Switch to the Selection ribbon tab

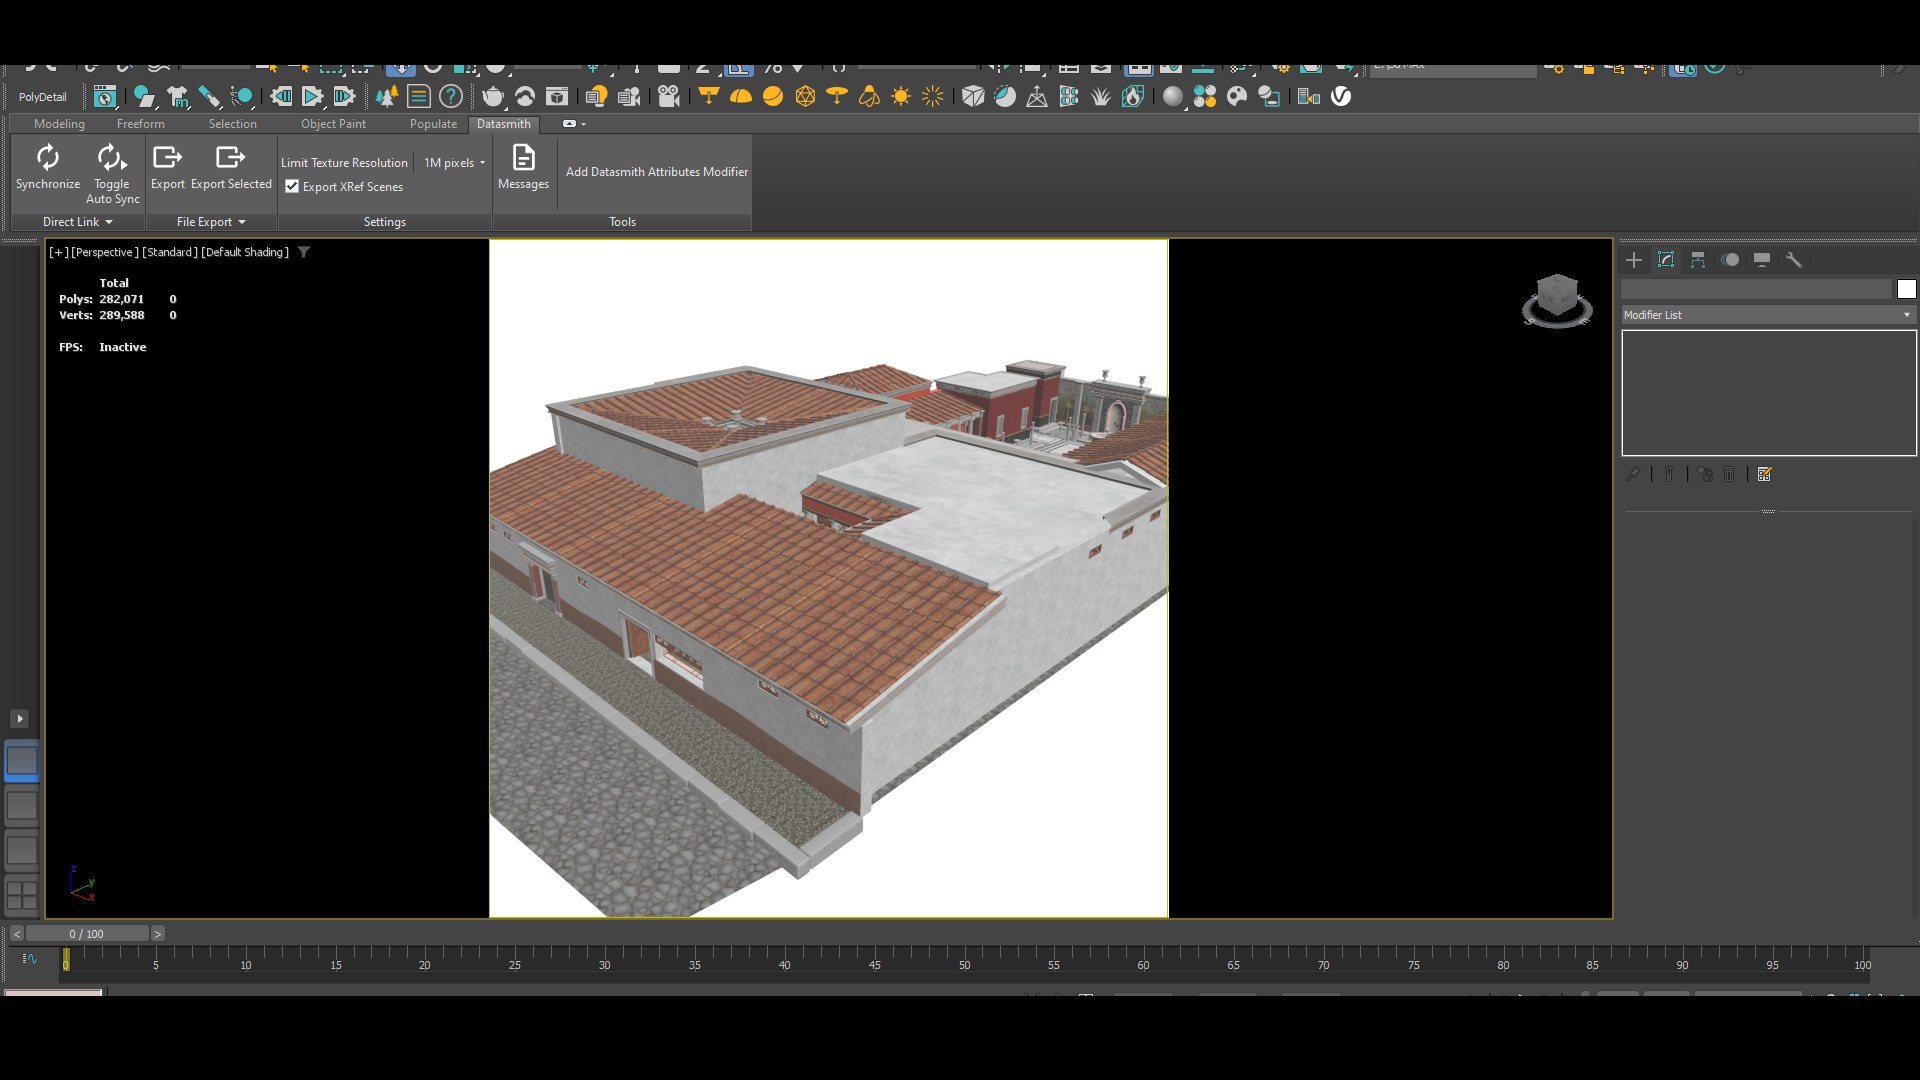(x=232, y=124)
